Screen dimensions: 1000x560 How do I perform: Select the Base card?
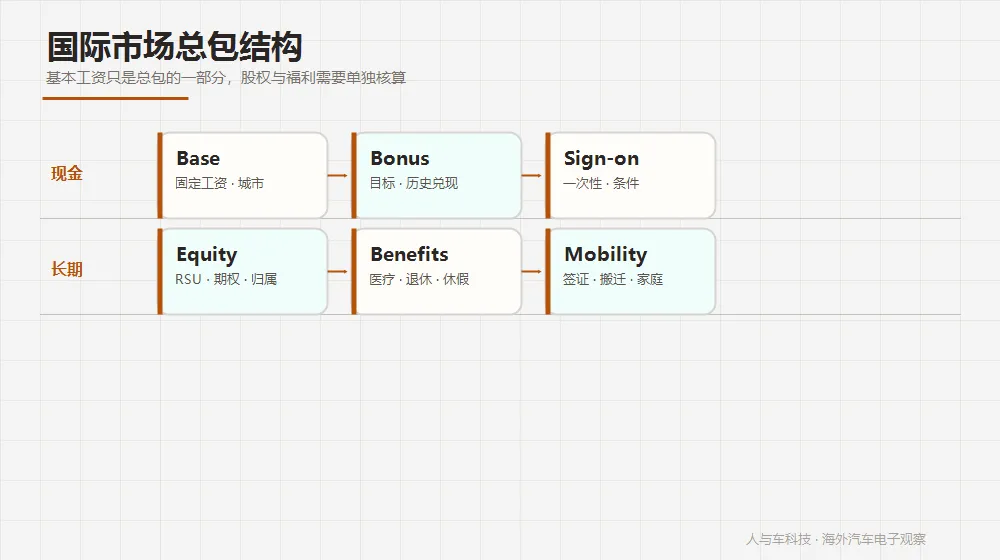(x=242, y=175)
